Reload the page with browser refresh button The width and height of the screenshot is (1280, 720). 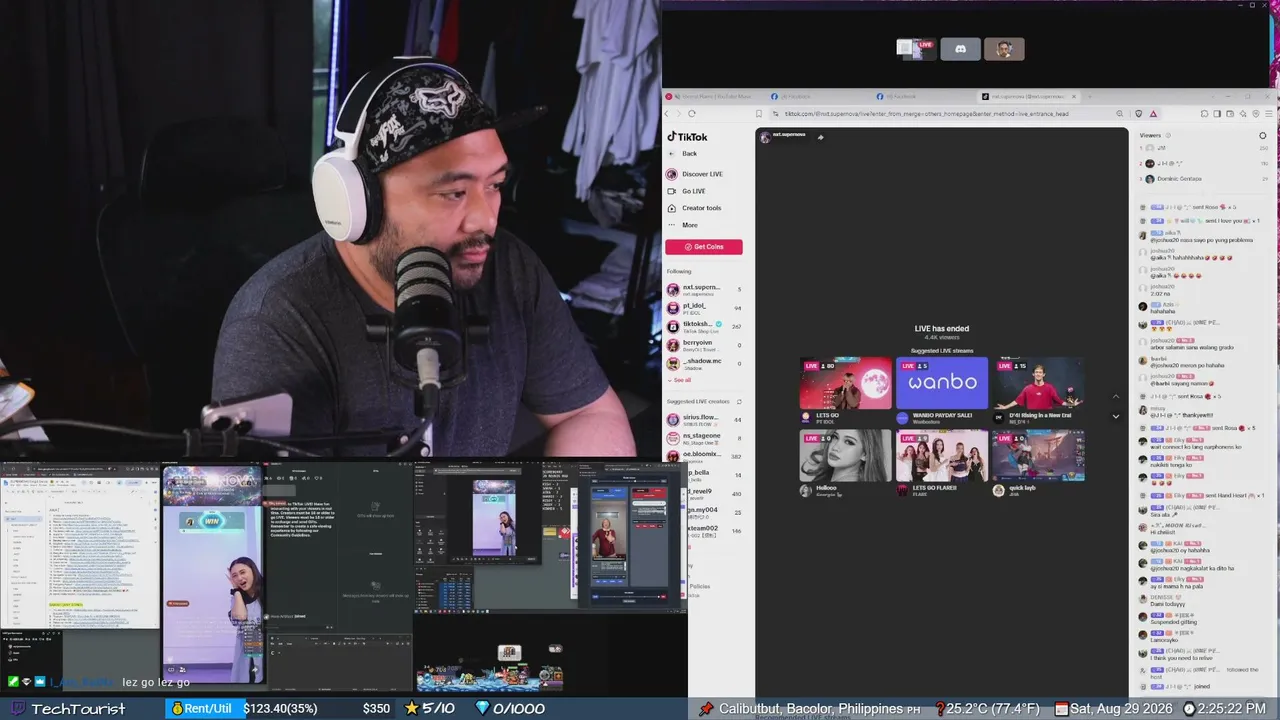pos(691,114)
